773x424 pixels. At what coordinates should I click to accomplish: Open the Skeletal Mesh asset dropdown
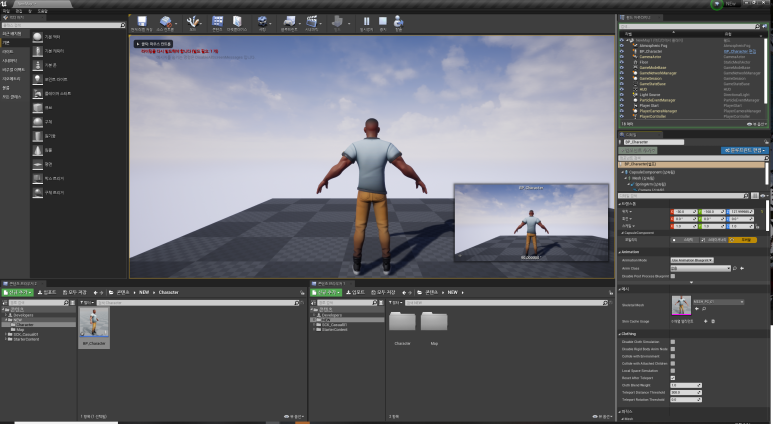pos(719,302)
